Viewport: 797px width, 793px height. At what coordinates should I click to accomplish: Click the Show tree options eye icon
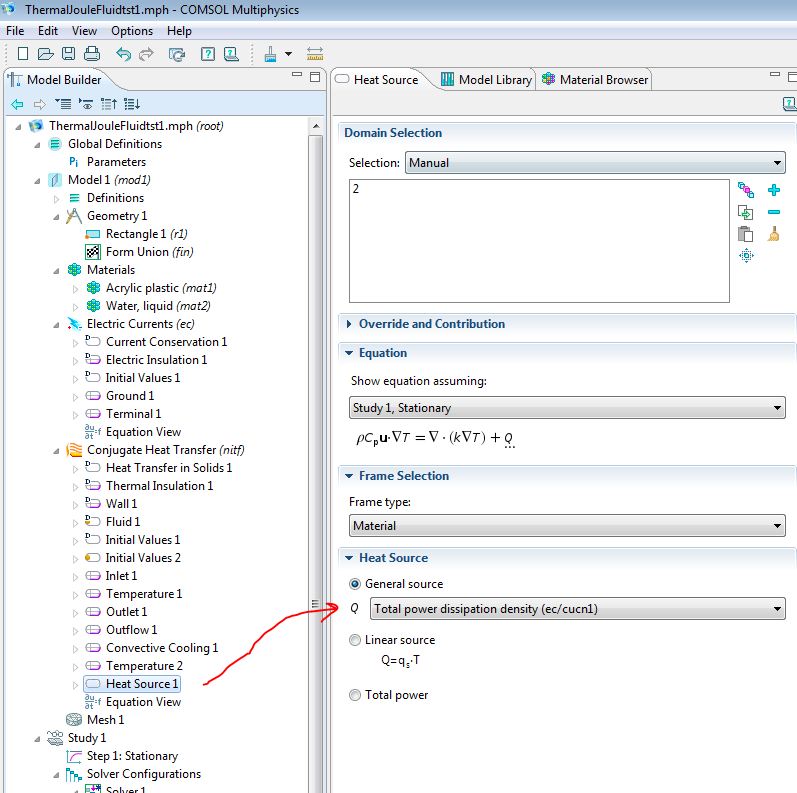pos(85,104)
